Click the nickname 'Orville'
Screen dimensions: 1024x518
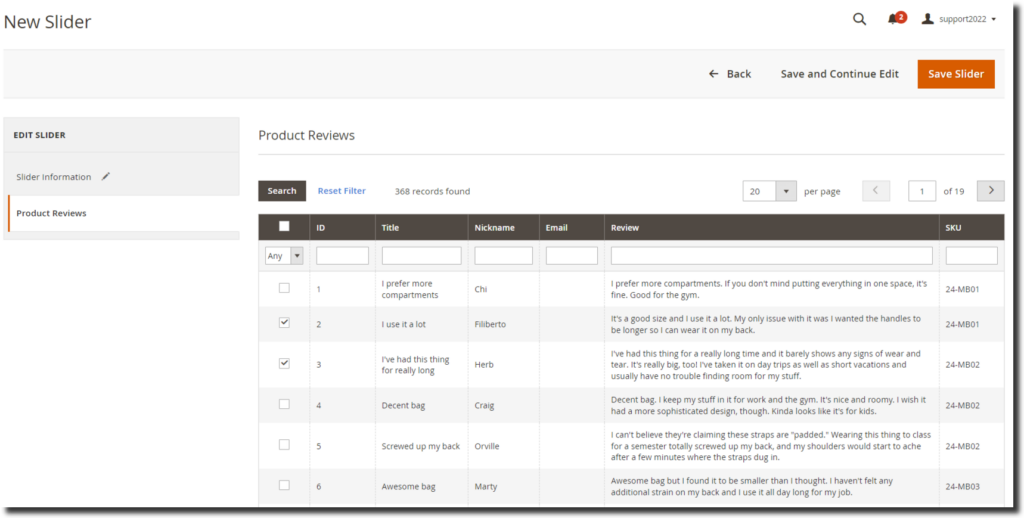point(487,446)
